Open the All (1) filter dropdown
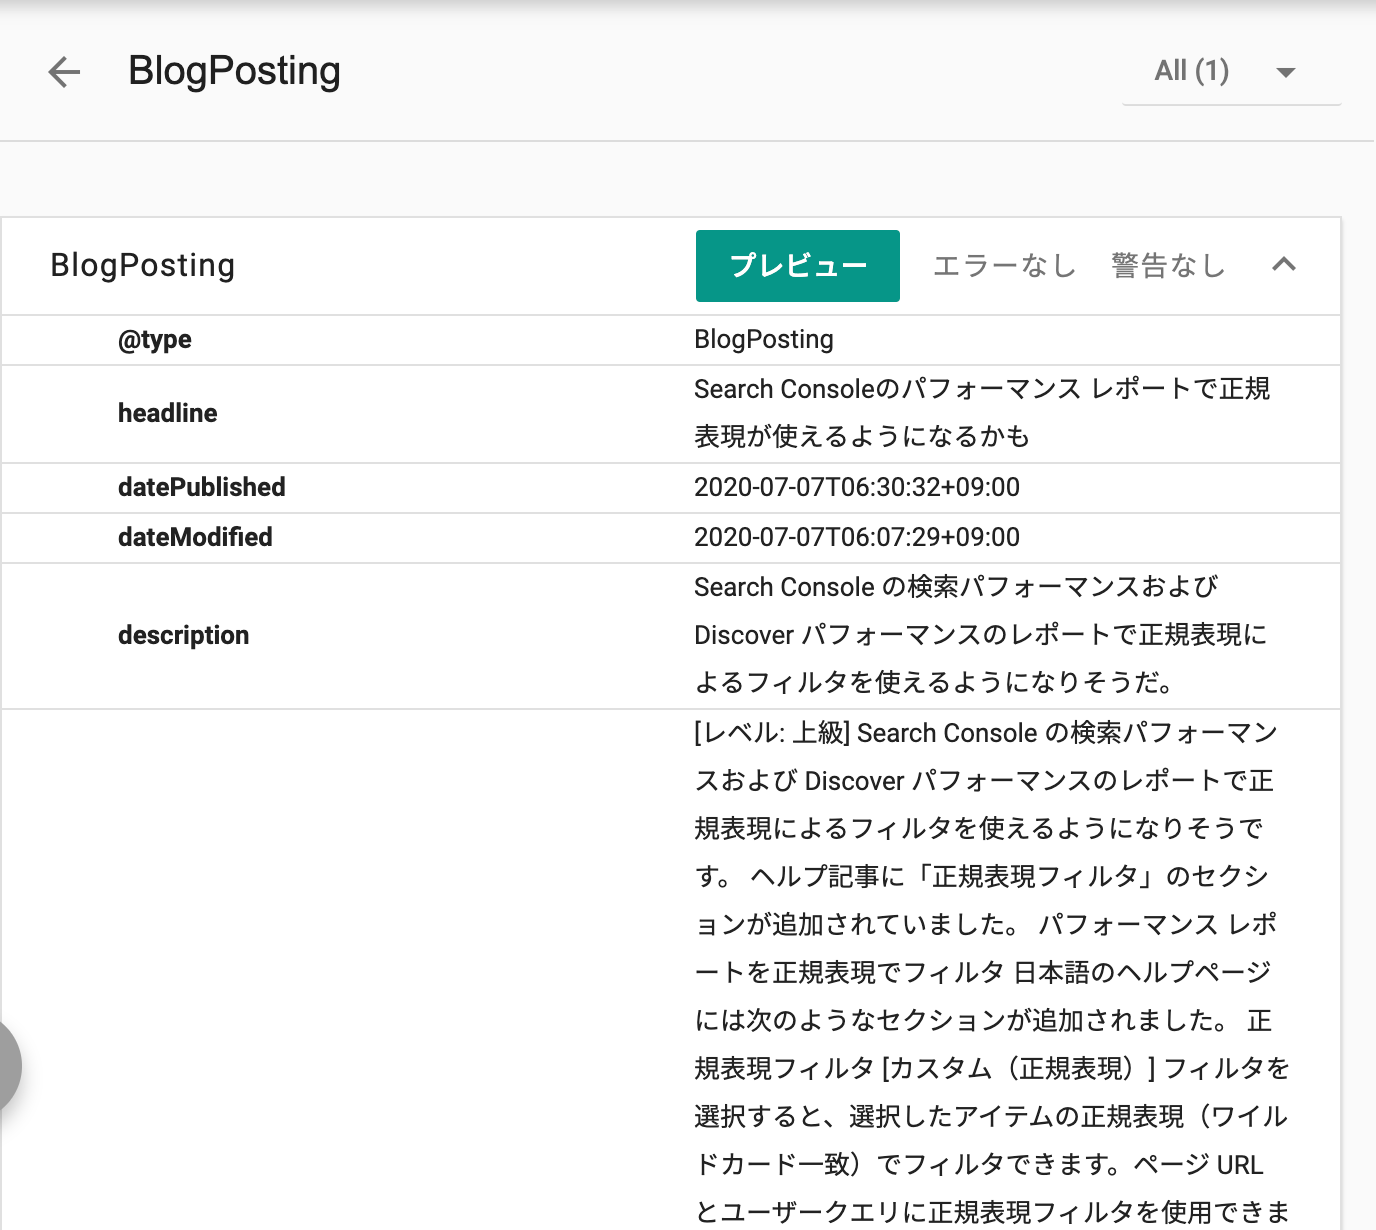The height and width of the screenshot is (1230, 1376). point(1231,72)
